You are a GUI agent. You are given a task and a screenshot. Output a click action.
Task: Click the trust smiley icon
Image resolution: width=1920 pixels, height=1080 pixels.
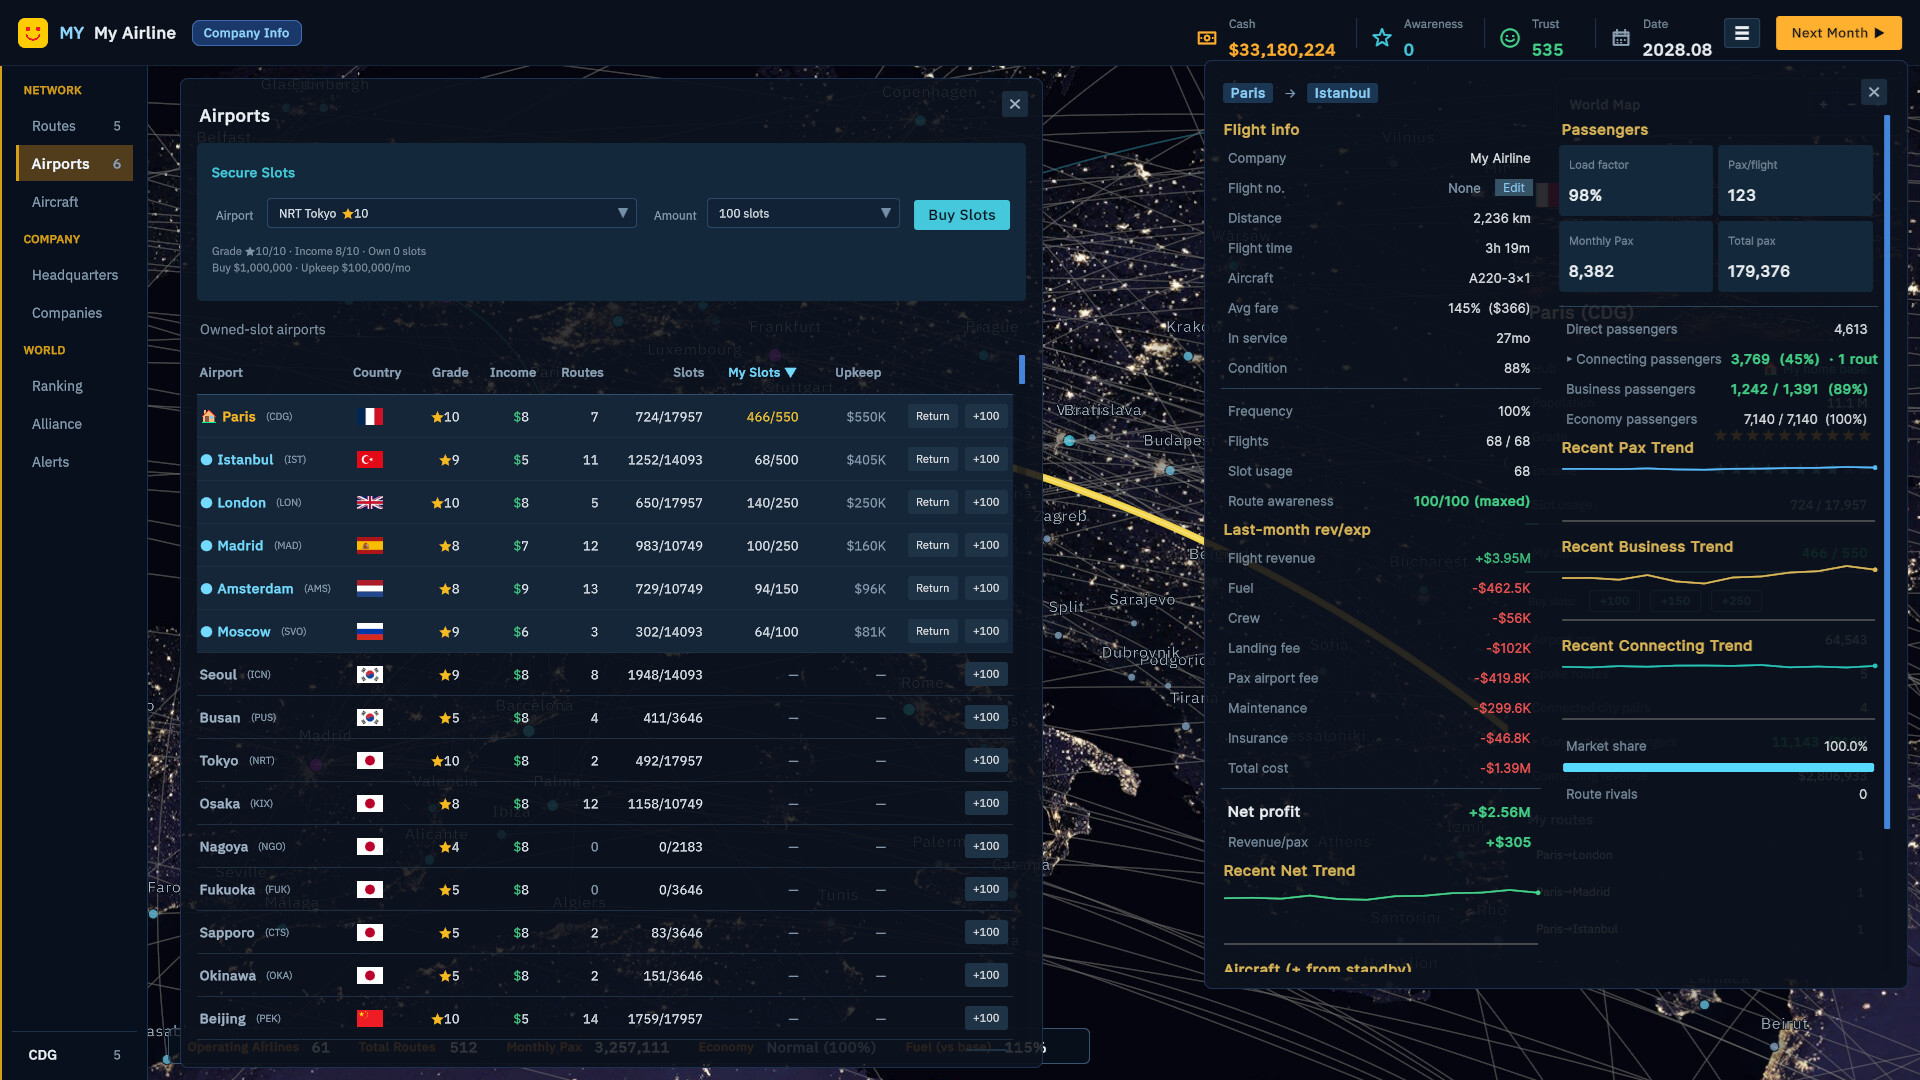coord(1510,38)
